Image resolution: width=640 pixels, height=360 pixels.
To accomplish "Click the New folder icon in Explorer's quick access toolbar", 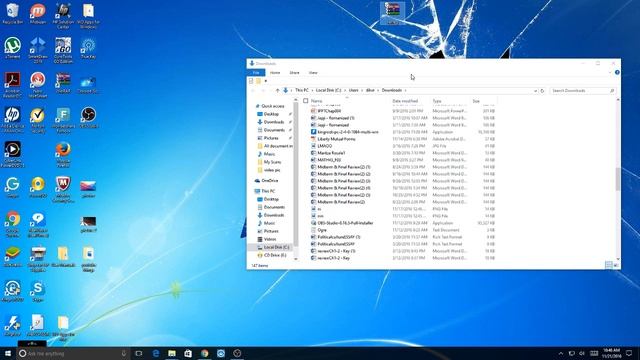I will click(x=258, y=81).
